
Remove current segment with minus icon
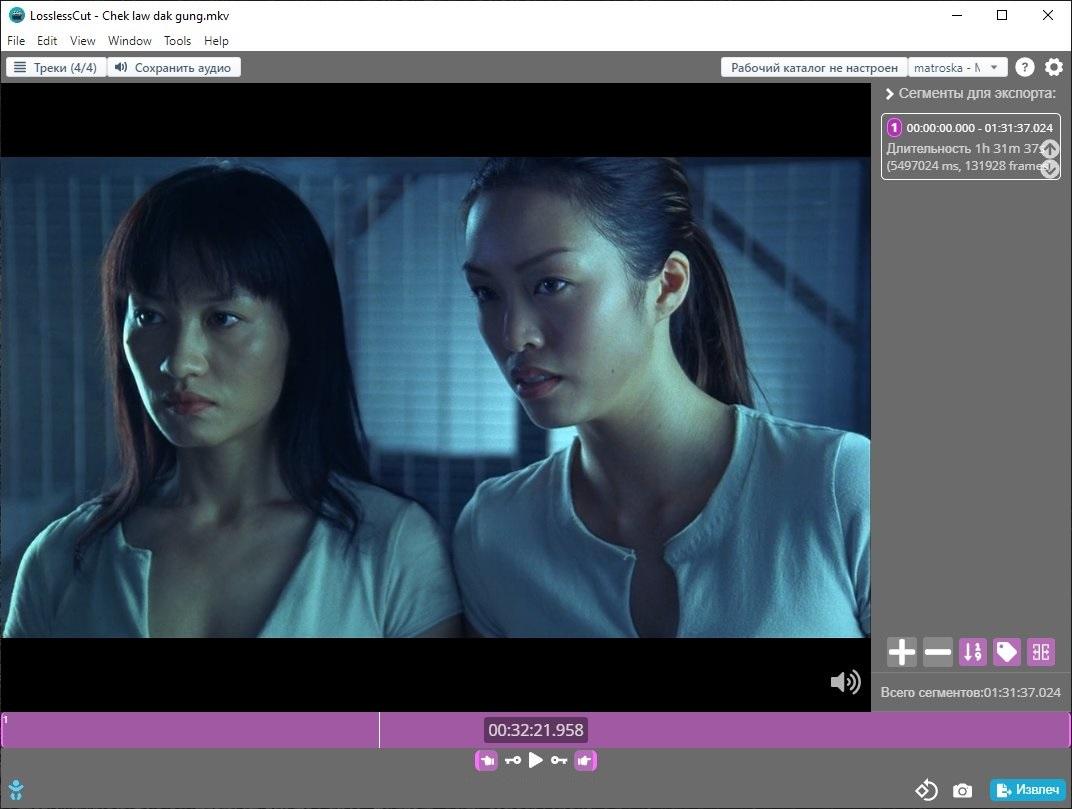coord(937,653)
